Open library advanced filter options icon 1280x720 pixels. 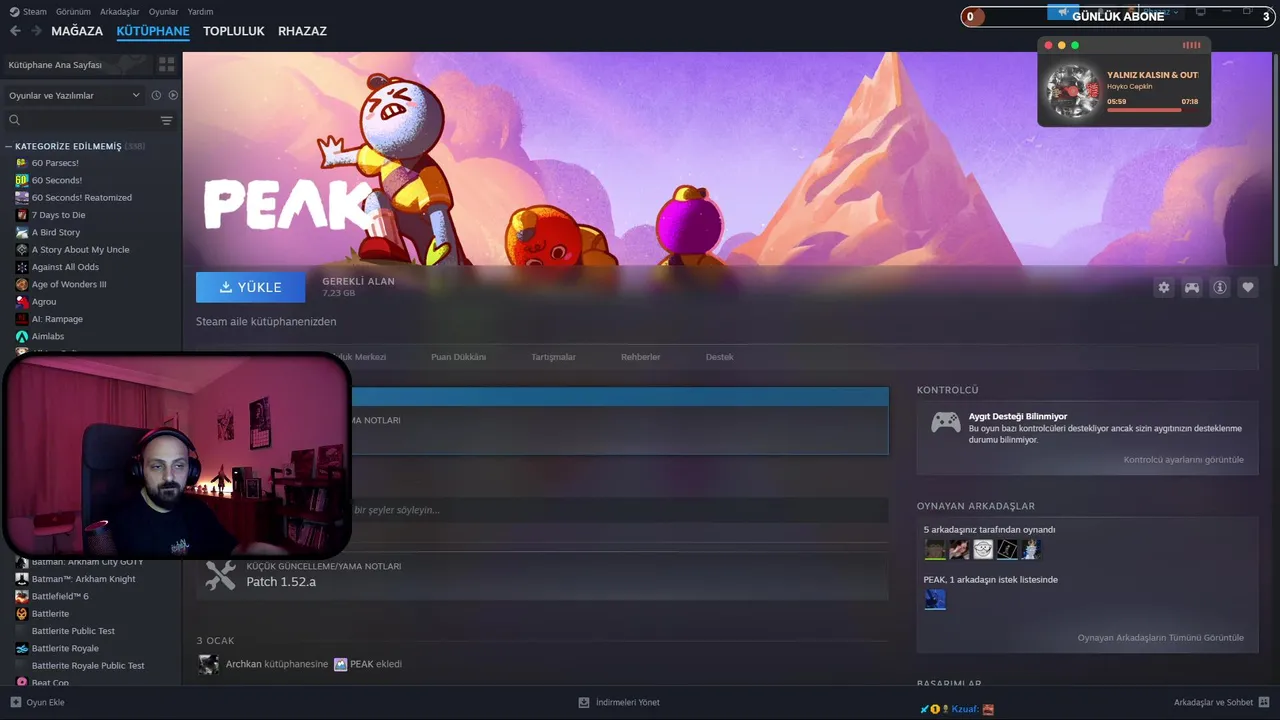click(167, 120)
